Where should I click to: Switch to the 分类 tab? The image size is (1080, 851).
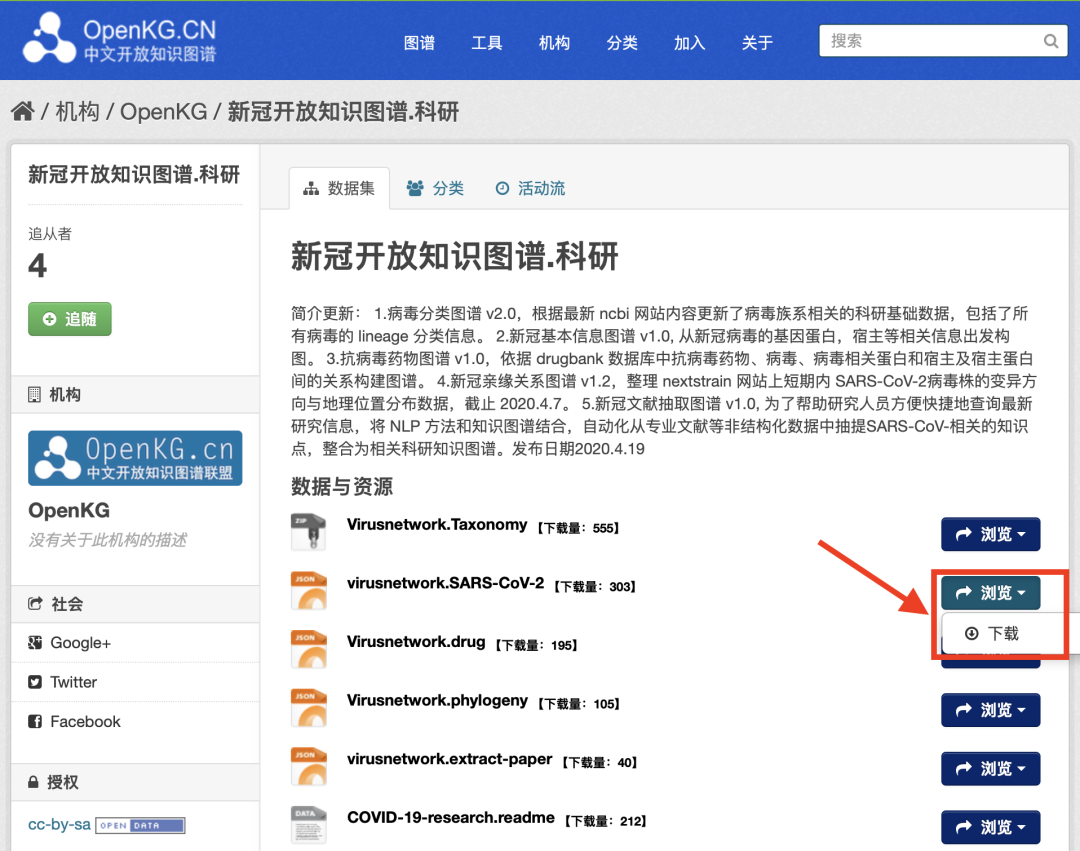(x=435, y=189)
